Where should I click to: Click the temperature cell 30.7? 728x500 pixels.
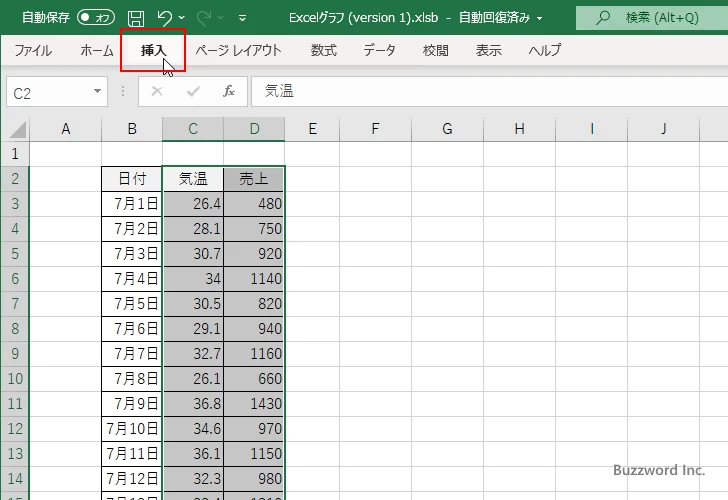pos(193,253)
